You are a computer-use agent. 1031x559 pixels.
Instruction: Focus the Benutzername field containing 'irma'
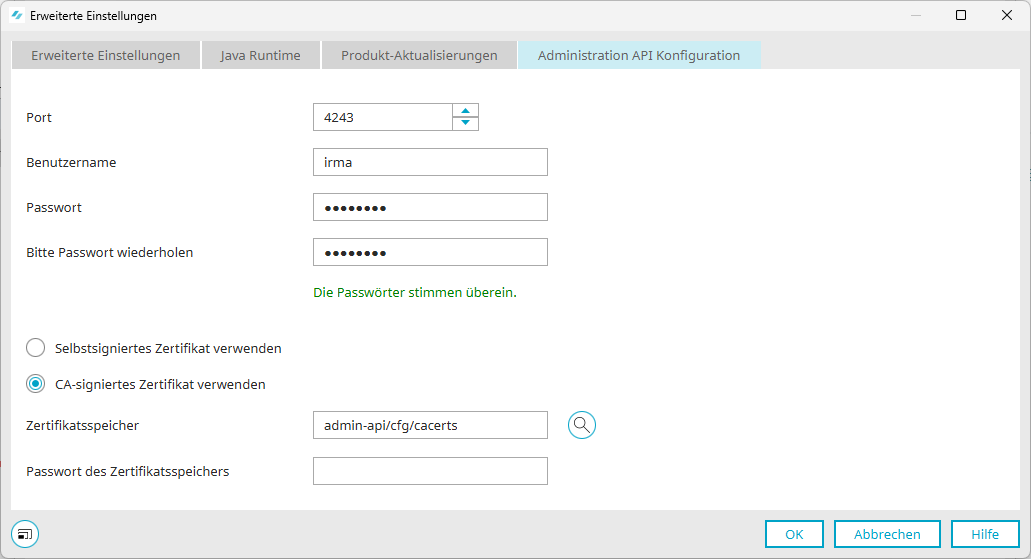coord(430,162)
